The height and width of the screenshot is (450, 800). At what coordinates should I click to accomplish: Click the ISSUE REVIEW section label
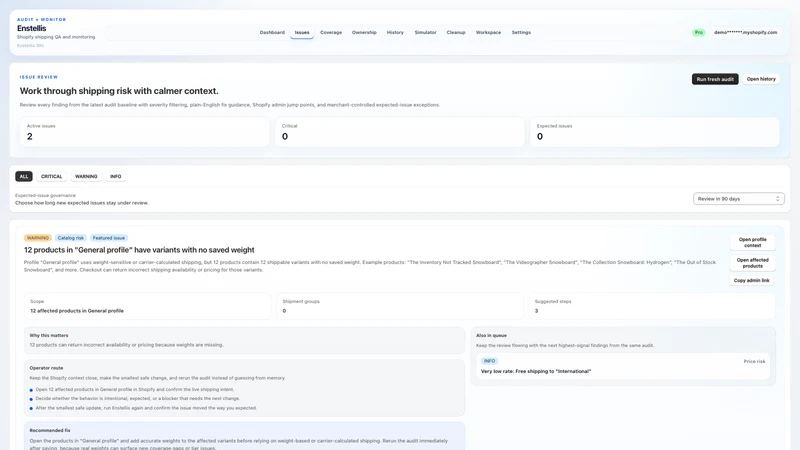tap(39, 77)
